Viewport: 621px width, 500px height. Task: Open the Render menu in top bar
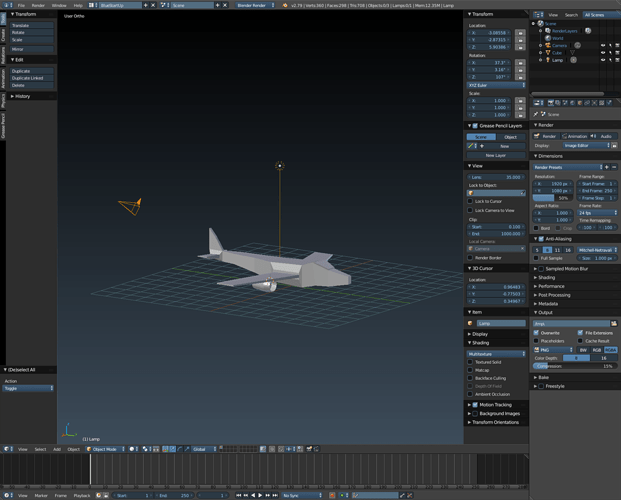point(38,5)
